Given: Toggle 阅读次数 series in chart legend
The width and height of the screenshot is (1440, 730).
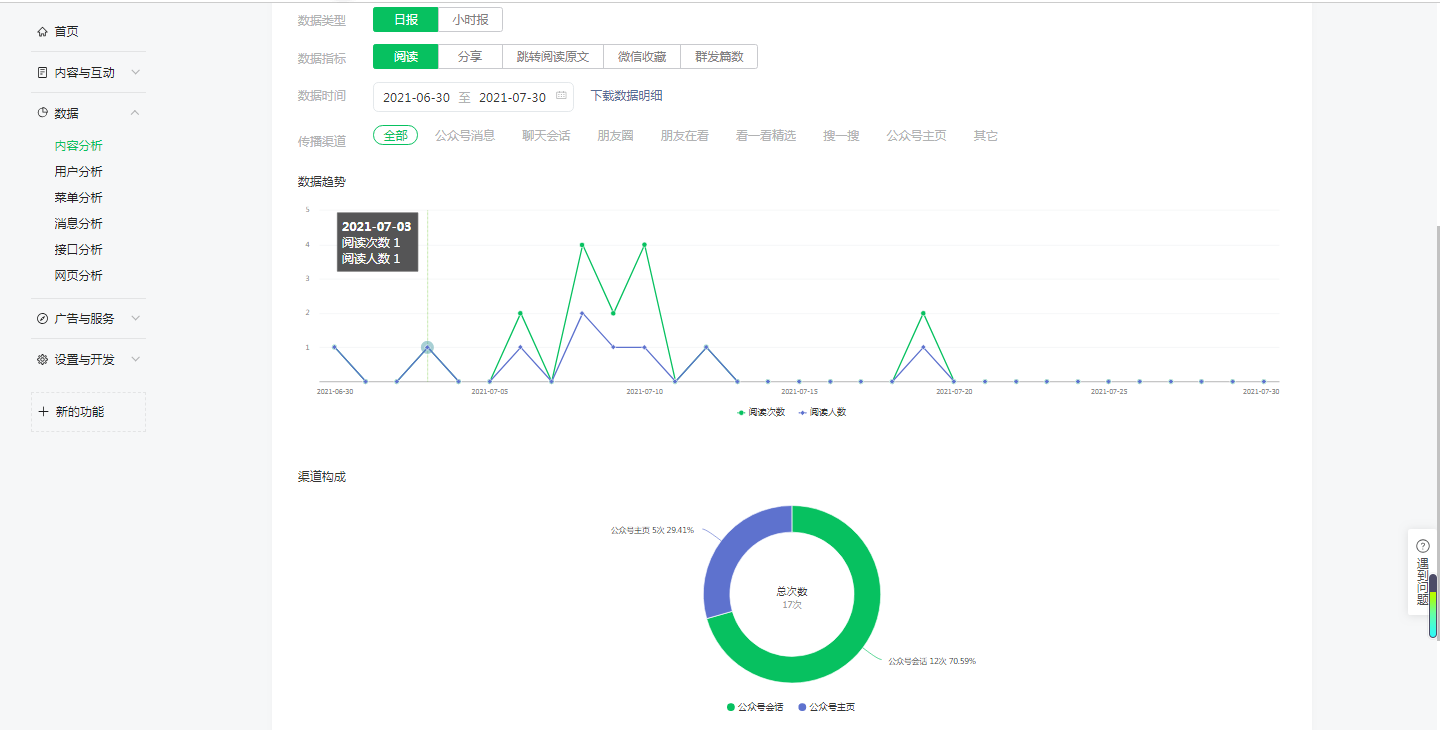Looking at the screenshot, I should 761,412.
